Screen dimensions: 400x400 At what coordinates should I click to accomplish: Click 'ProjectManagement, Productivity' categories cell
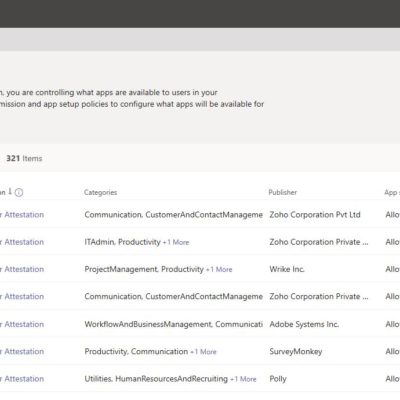pyautogui.click(x=144, y=269)
